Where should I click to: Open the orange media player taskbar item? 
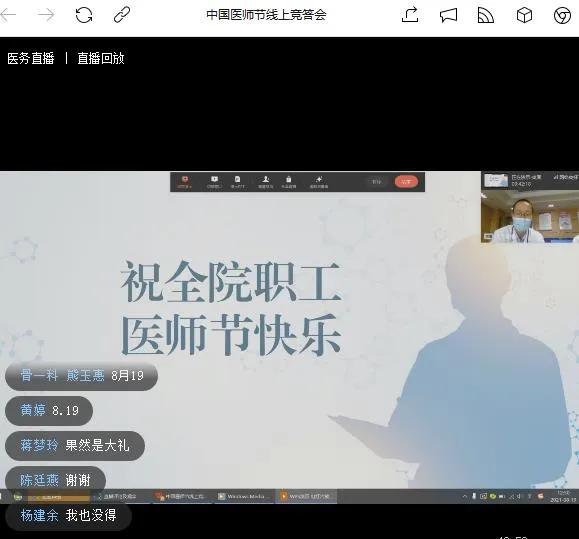tap(307, 497)
